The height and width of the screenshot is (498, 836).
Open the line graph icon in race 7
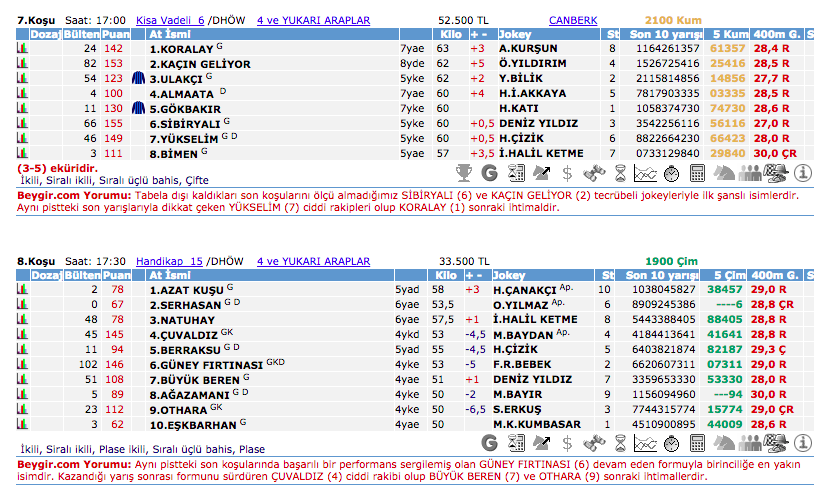[646, 171]
